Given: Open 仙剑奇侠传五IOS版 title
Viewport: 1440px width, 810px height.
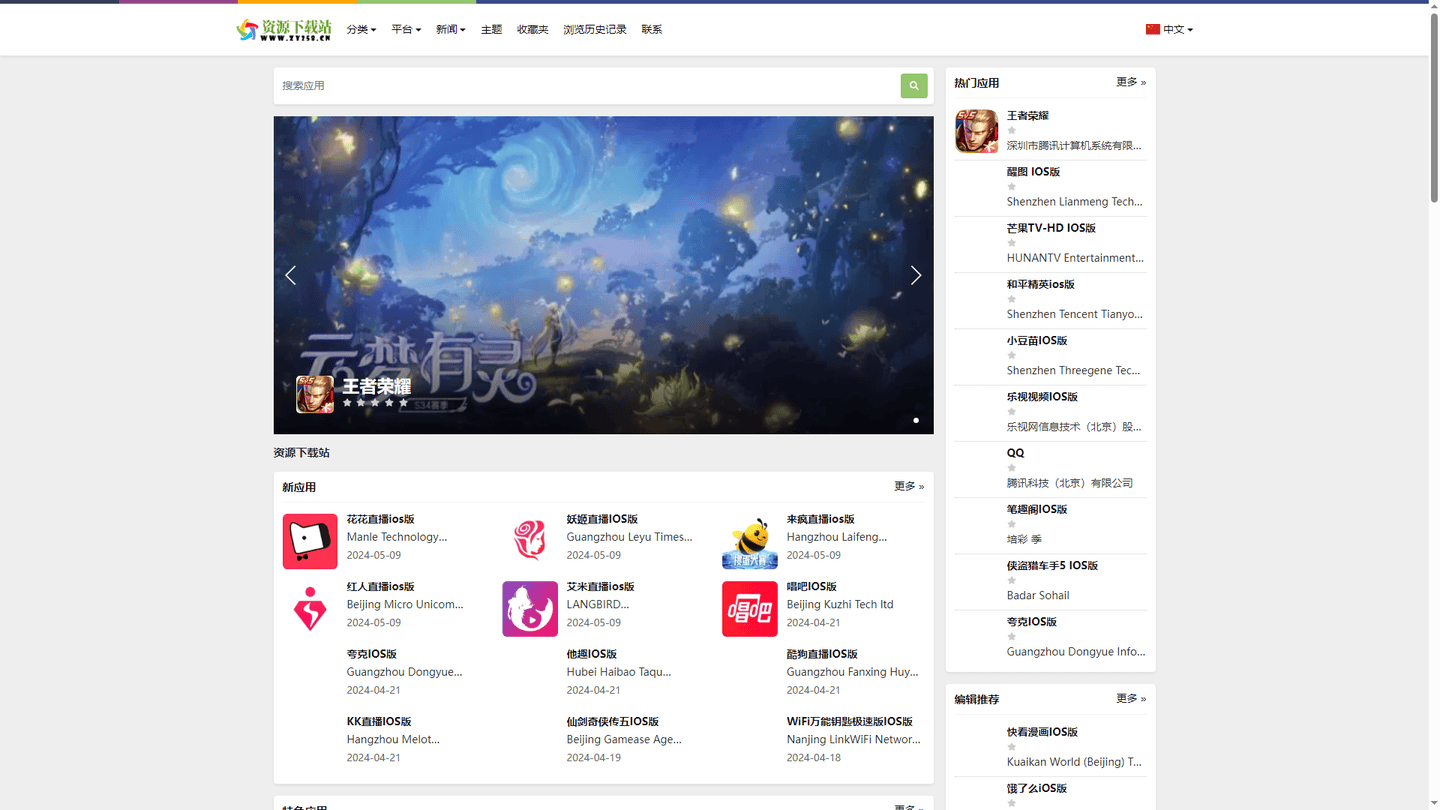Looking at the screenshot, I should (613, 722).
